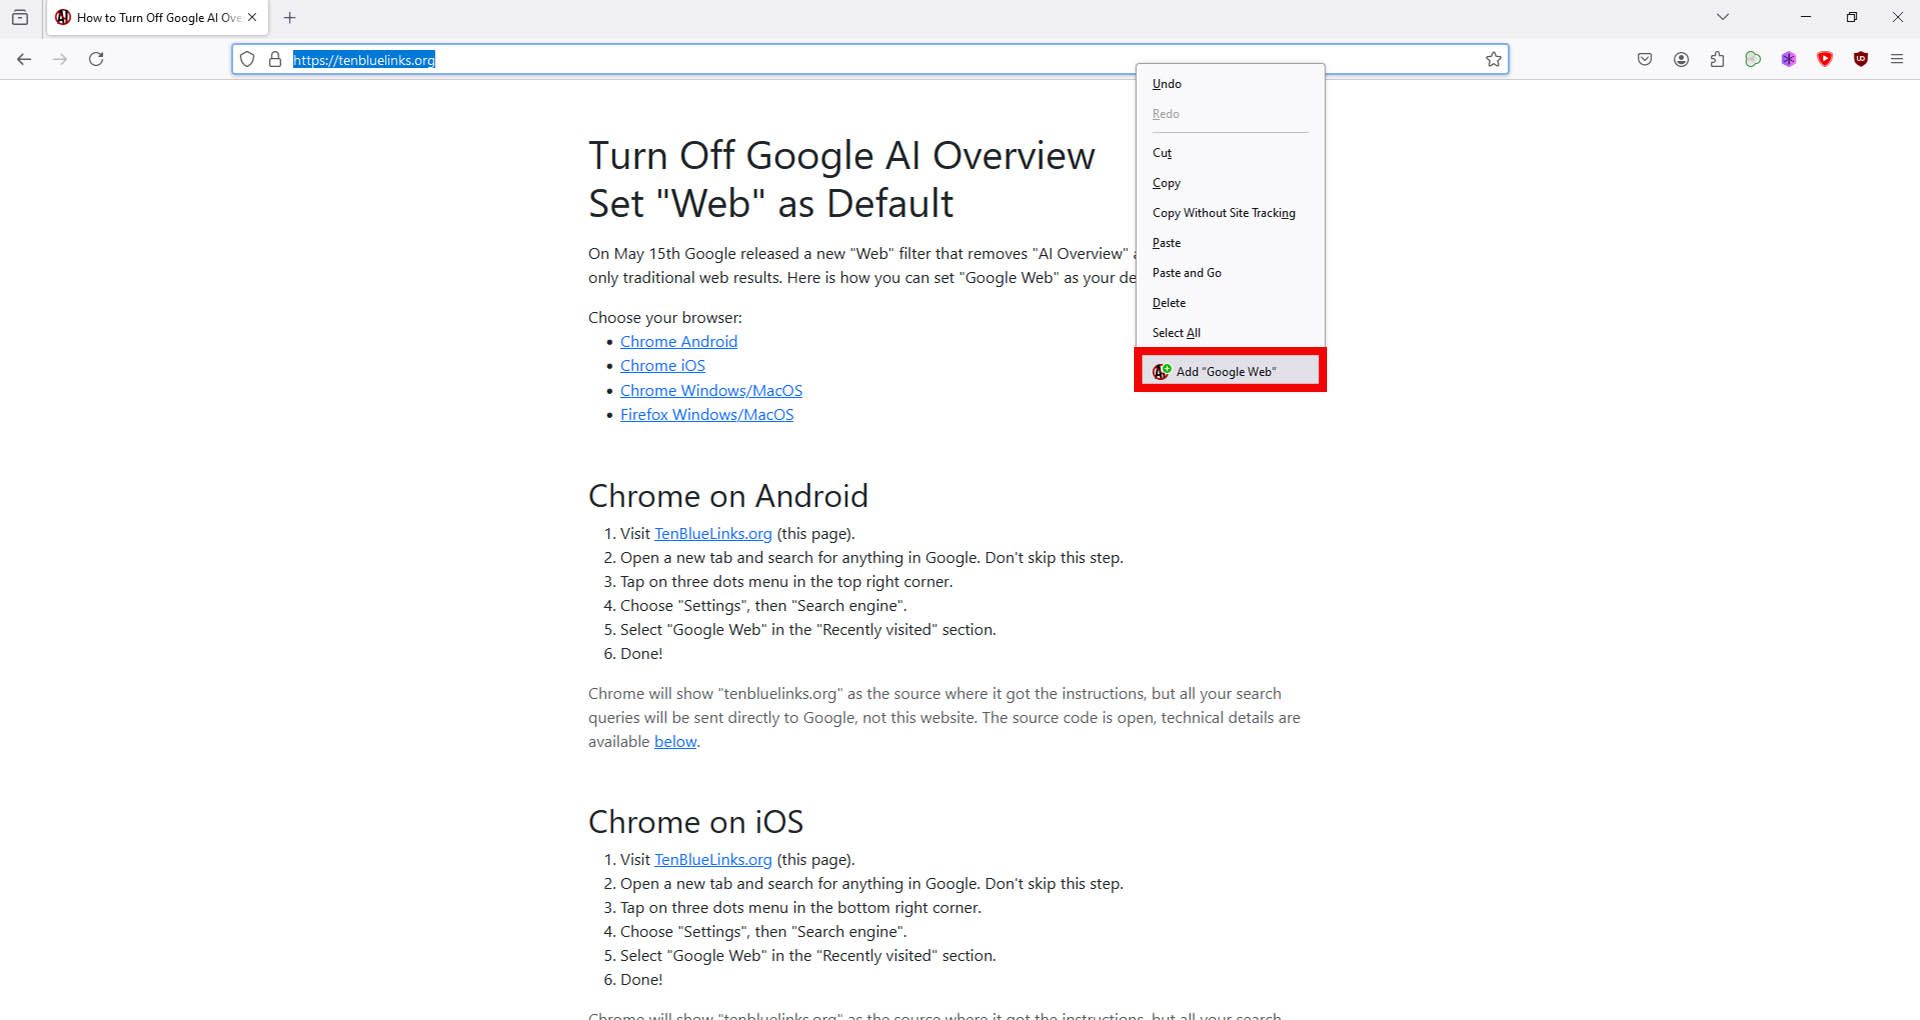The width and height of the screenshot is (1920, 1020).
Task: Open Firefox account icon
Action: [x=1681, y=59]
